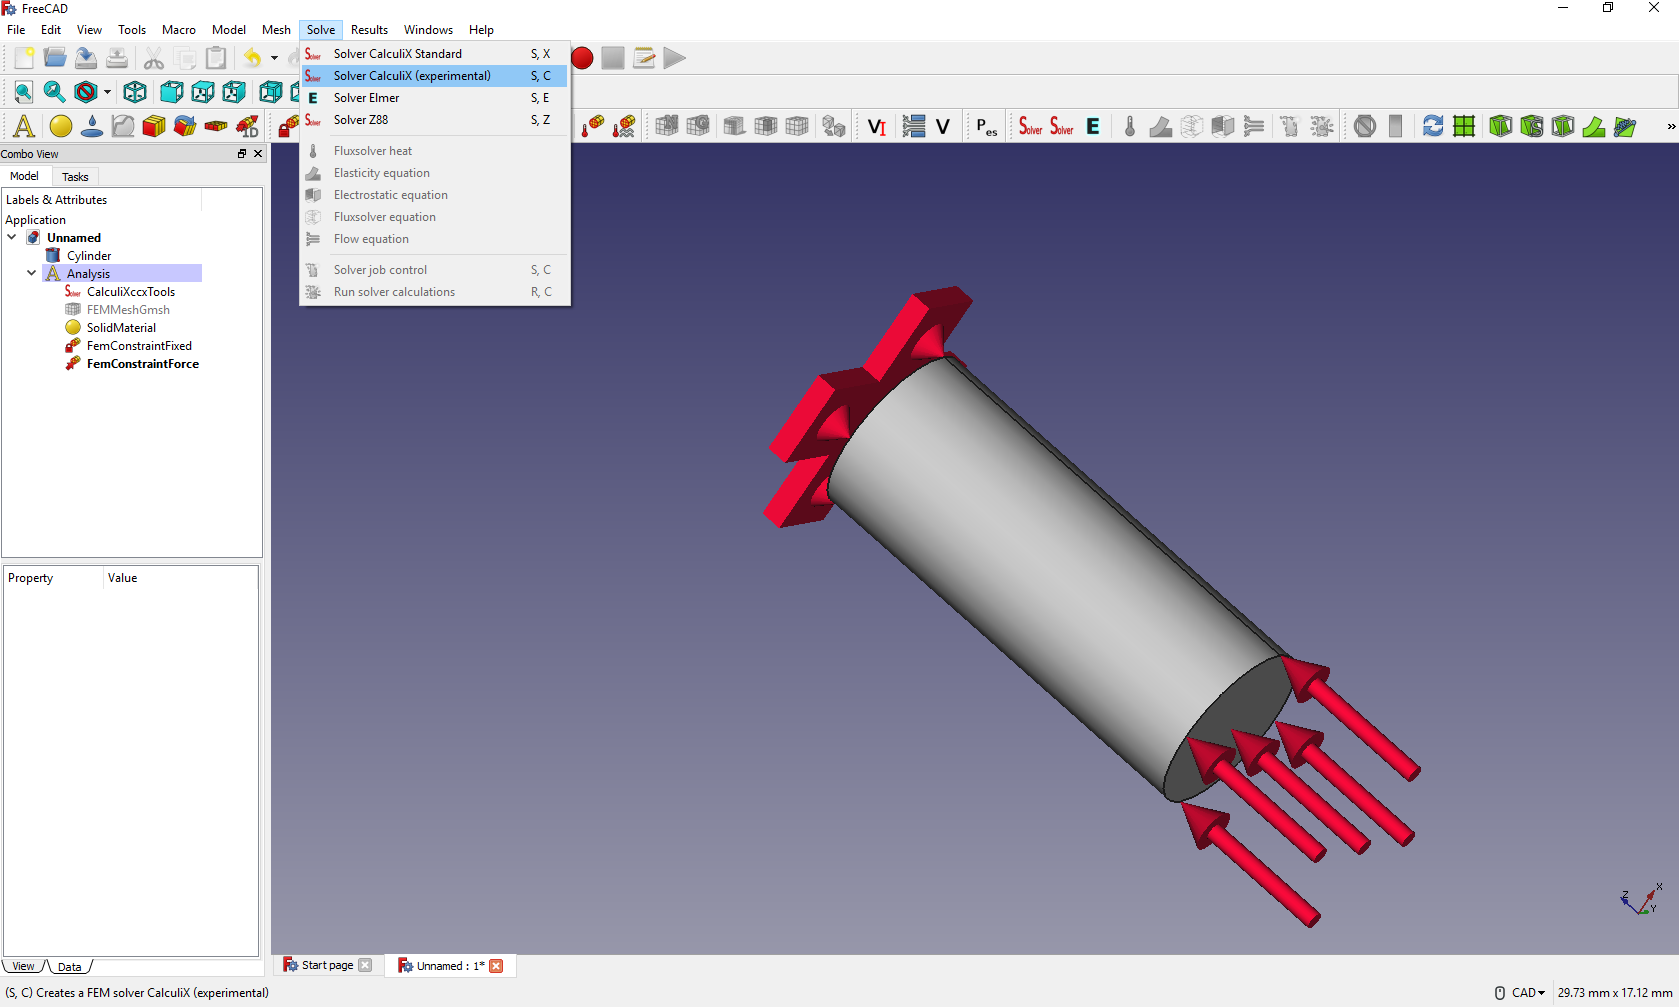
Task: Switch to the Tasks tab
Action: [75, 177]
